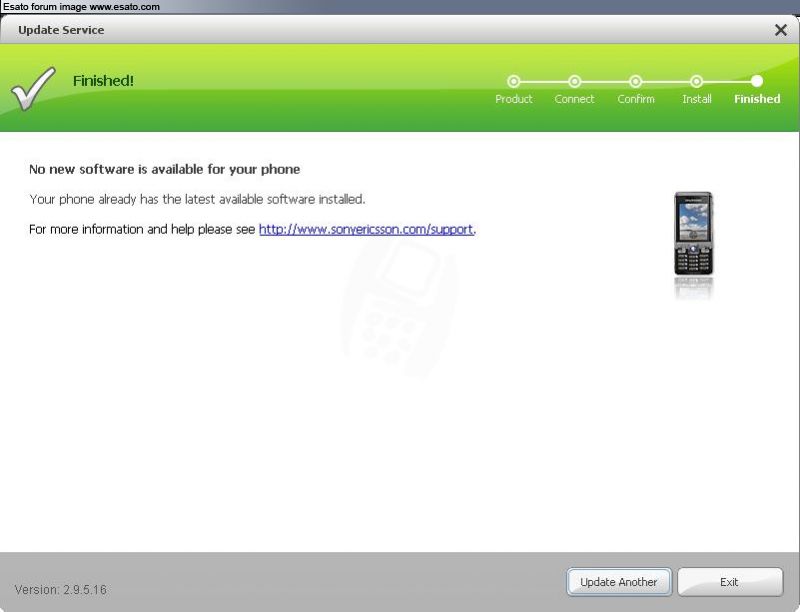
Task: Click the Sony Ericsson phone image
Action: click(x=693, y=234)
